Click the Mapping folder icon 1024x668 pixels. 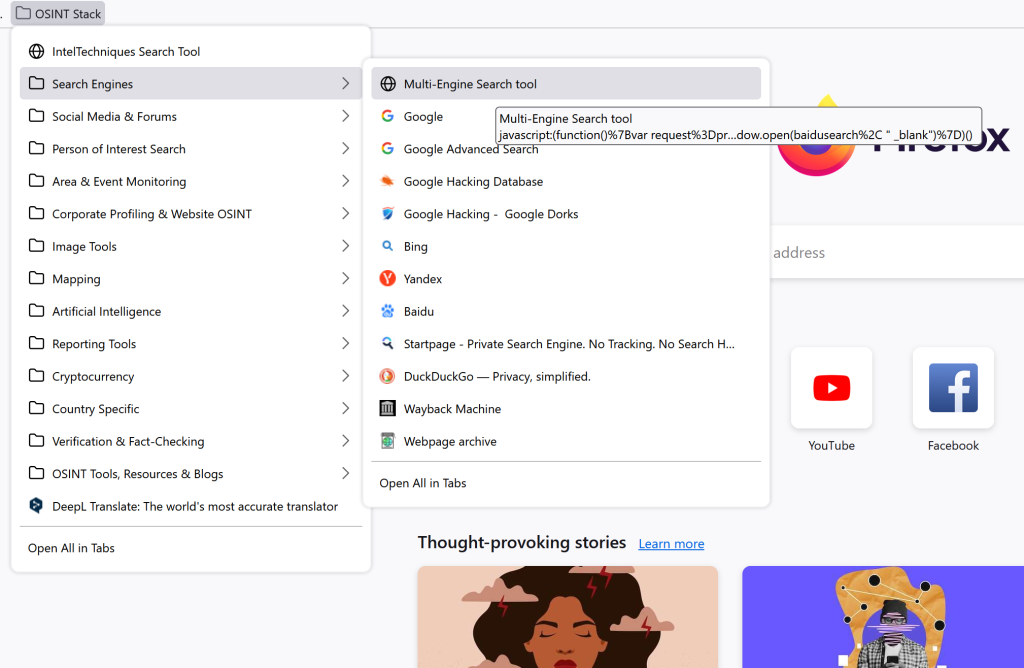[x=37, y=279]
